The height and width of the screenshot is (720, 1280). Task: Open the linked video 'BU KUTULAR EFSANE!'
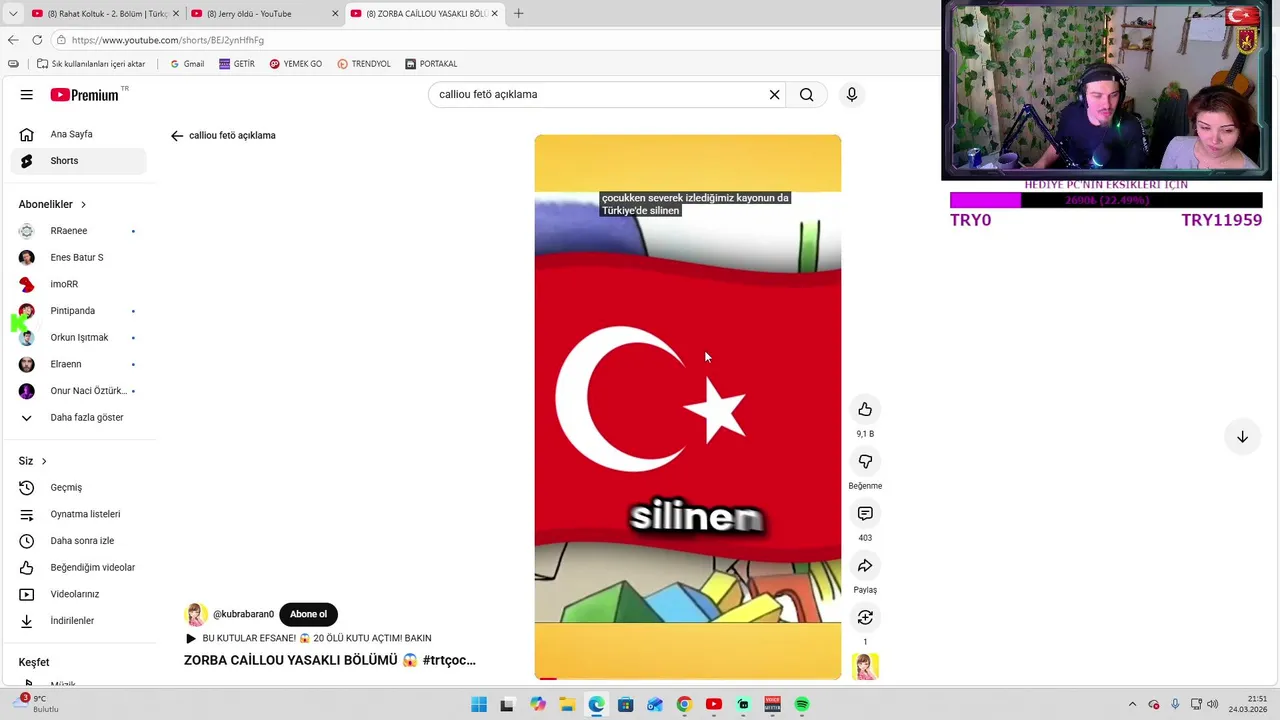(308, 638)
